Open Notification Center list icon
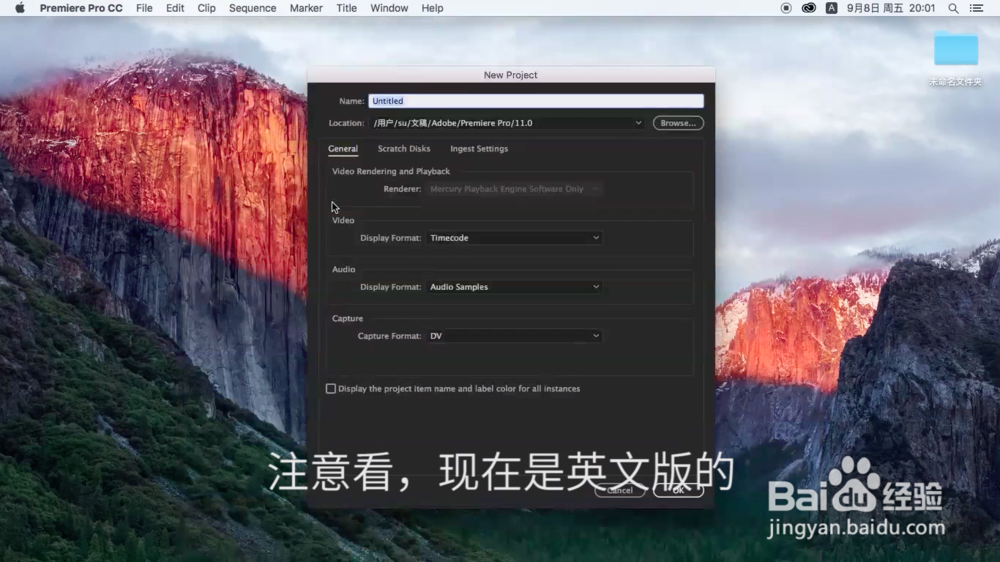1000x562 pixels. [976, 8]
